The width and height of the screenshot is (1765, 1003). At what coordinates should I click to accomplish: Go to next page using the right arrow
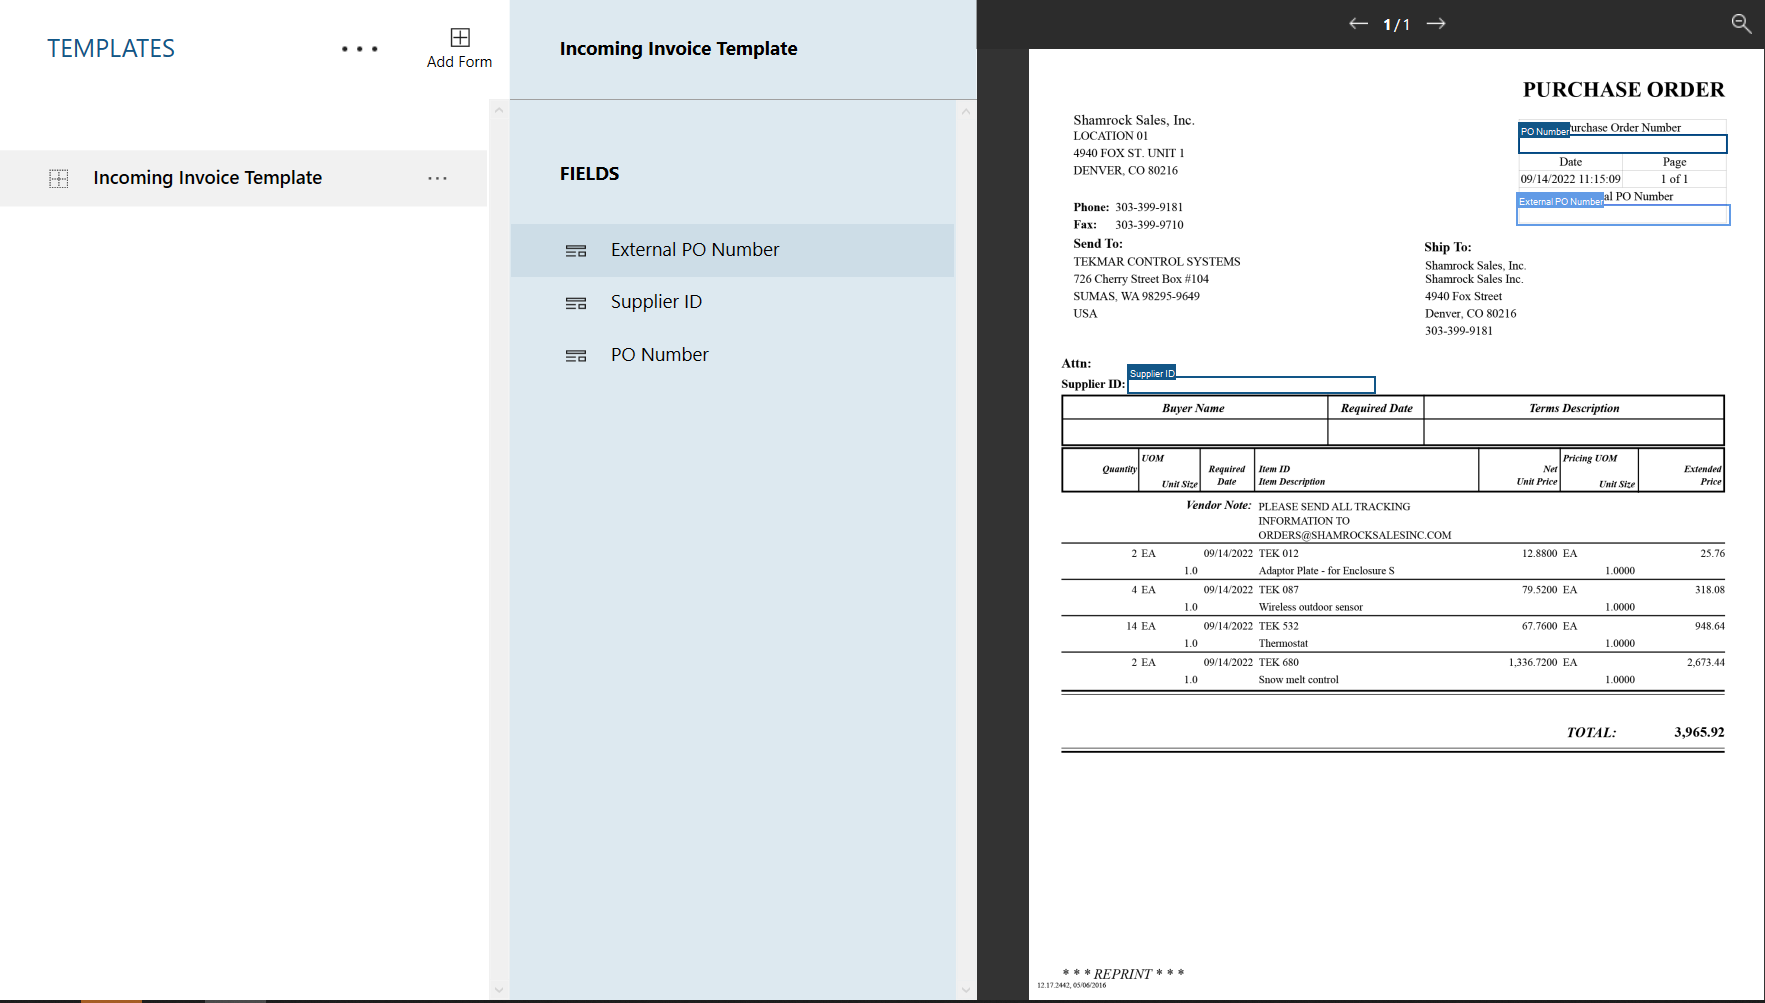pyautogui.click(x=1436, y=22)
